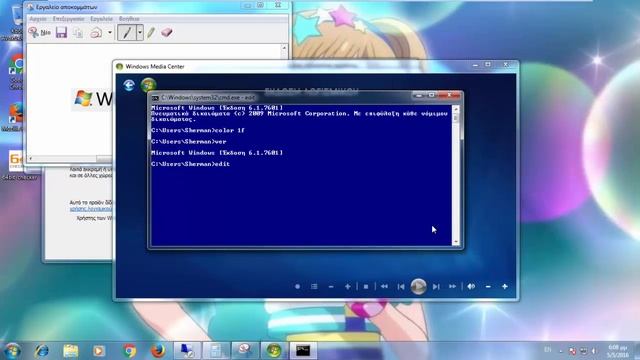Click the taskbar clock and date
The width and height of the screenshot is (640, 360).
[x=618, y=351]
